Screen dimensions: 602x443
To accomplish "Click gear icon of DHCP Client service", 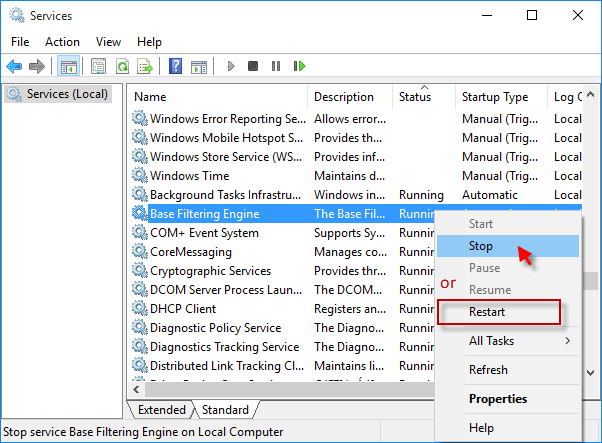I will [x=139, y=309].
